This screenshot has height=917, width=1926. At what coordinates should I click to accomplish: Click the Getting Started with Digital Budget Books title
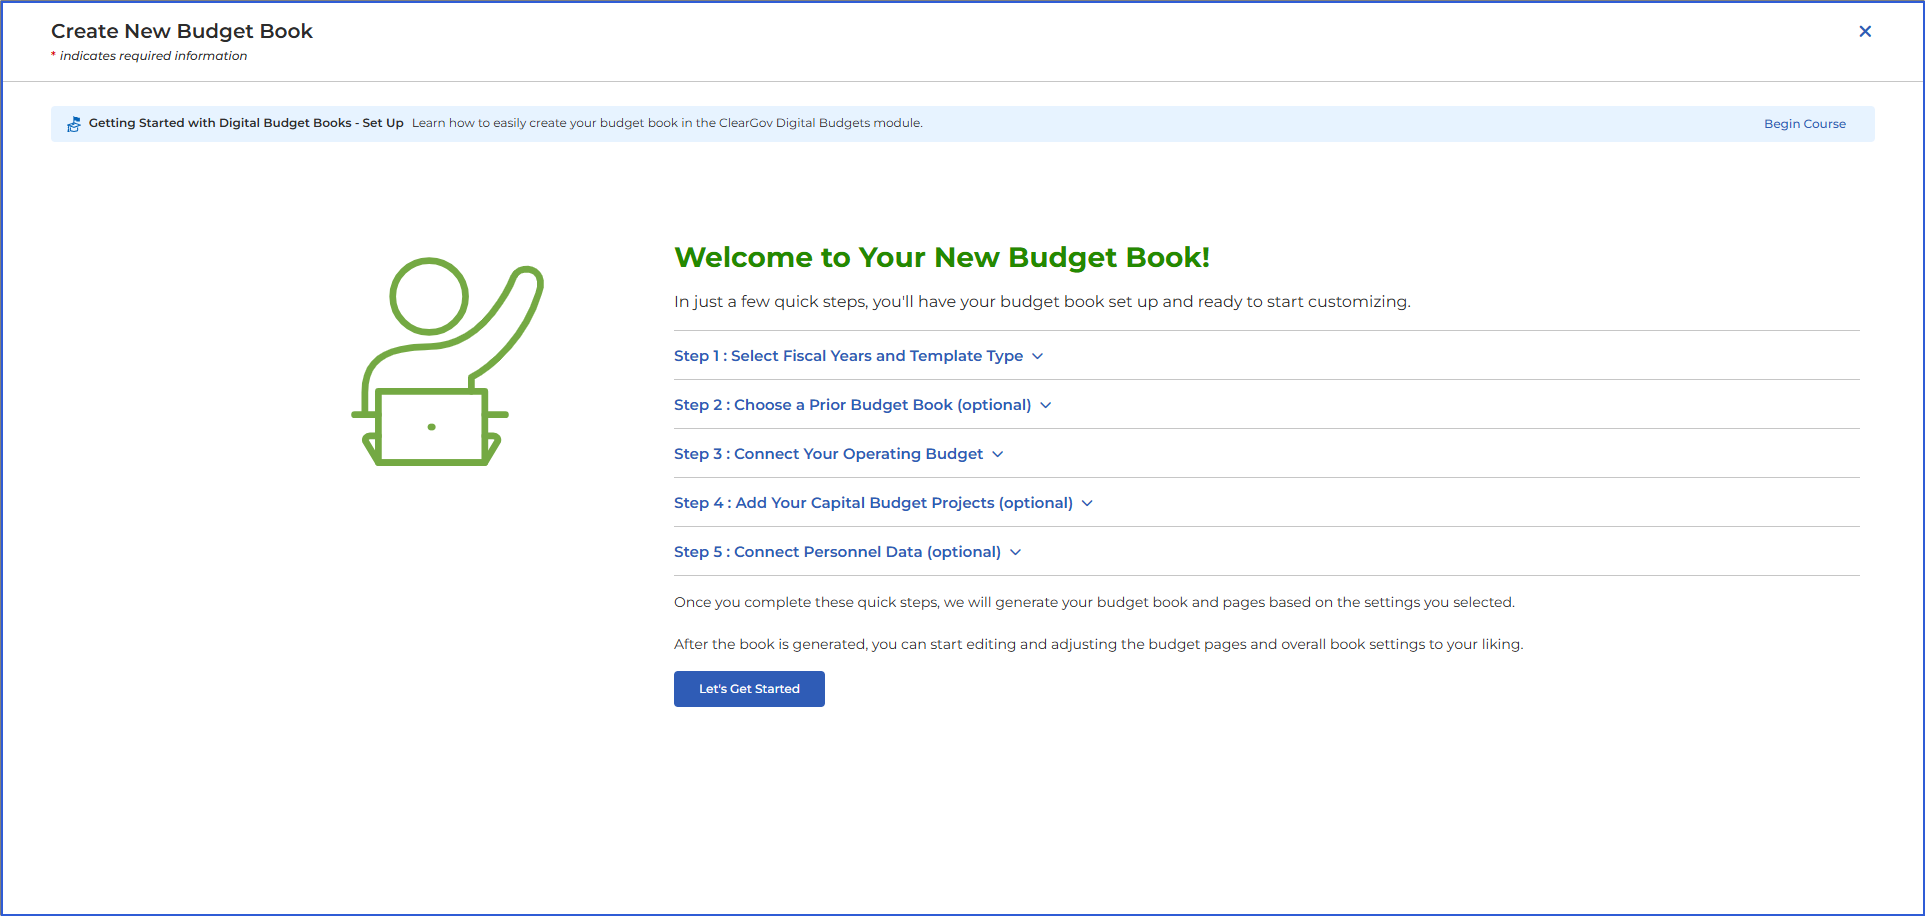[246, 123]
